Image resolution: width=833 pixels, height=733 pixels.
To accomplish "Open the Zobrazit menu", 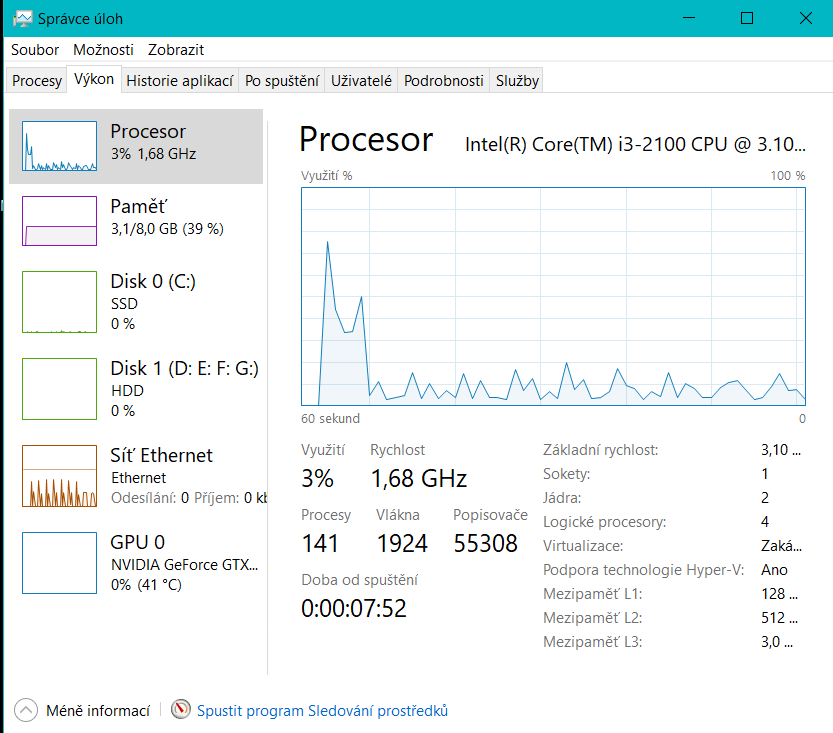I will 176,49.
